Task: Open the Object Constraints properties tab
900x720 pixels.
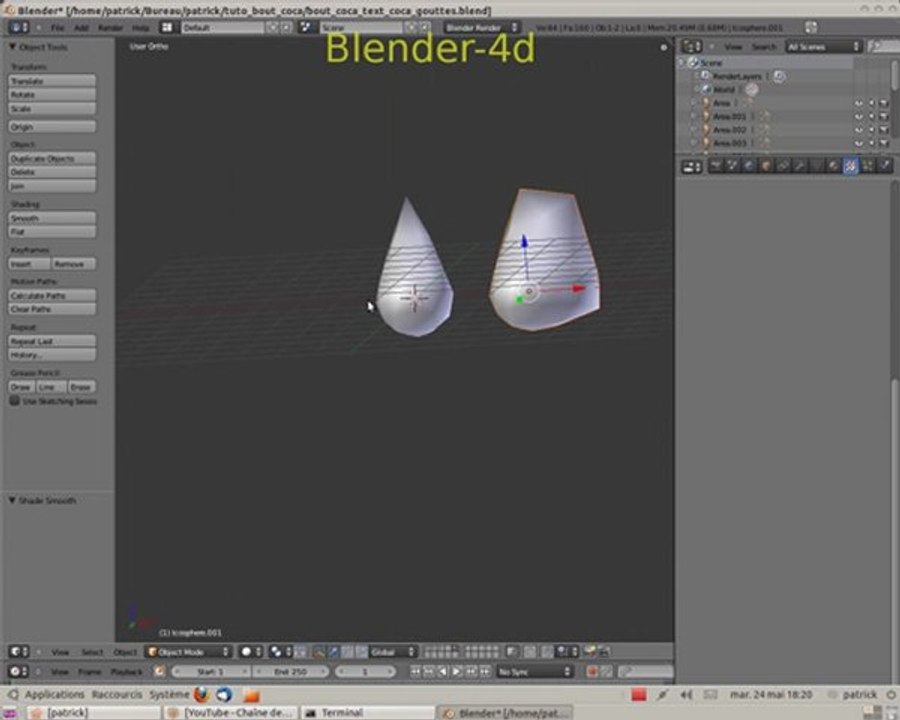Action: coord(783,166)
